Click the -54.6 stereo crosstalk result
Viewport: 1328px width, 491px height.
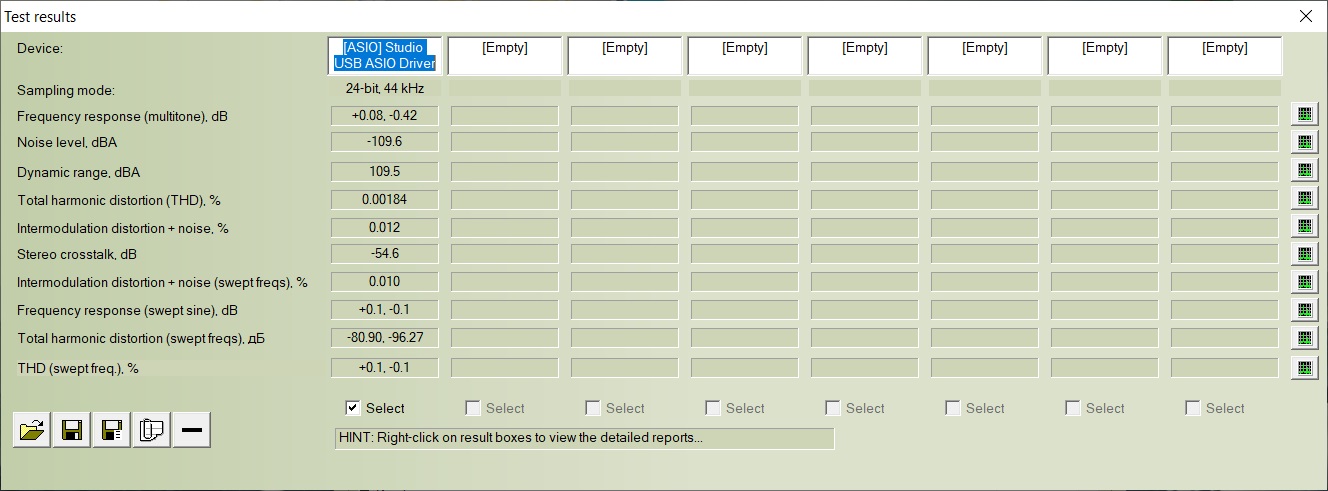[x=385, y=254]
